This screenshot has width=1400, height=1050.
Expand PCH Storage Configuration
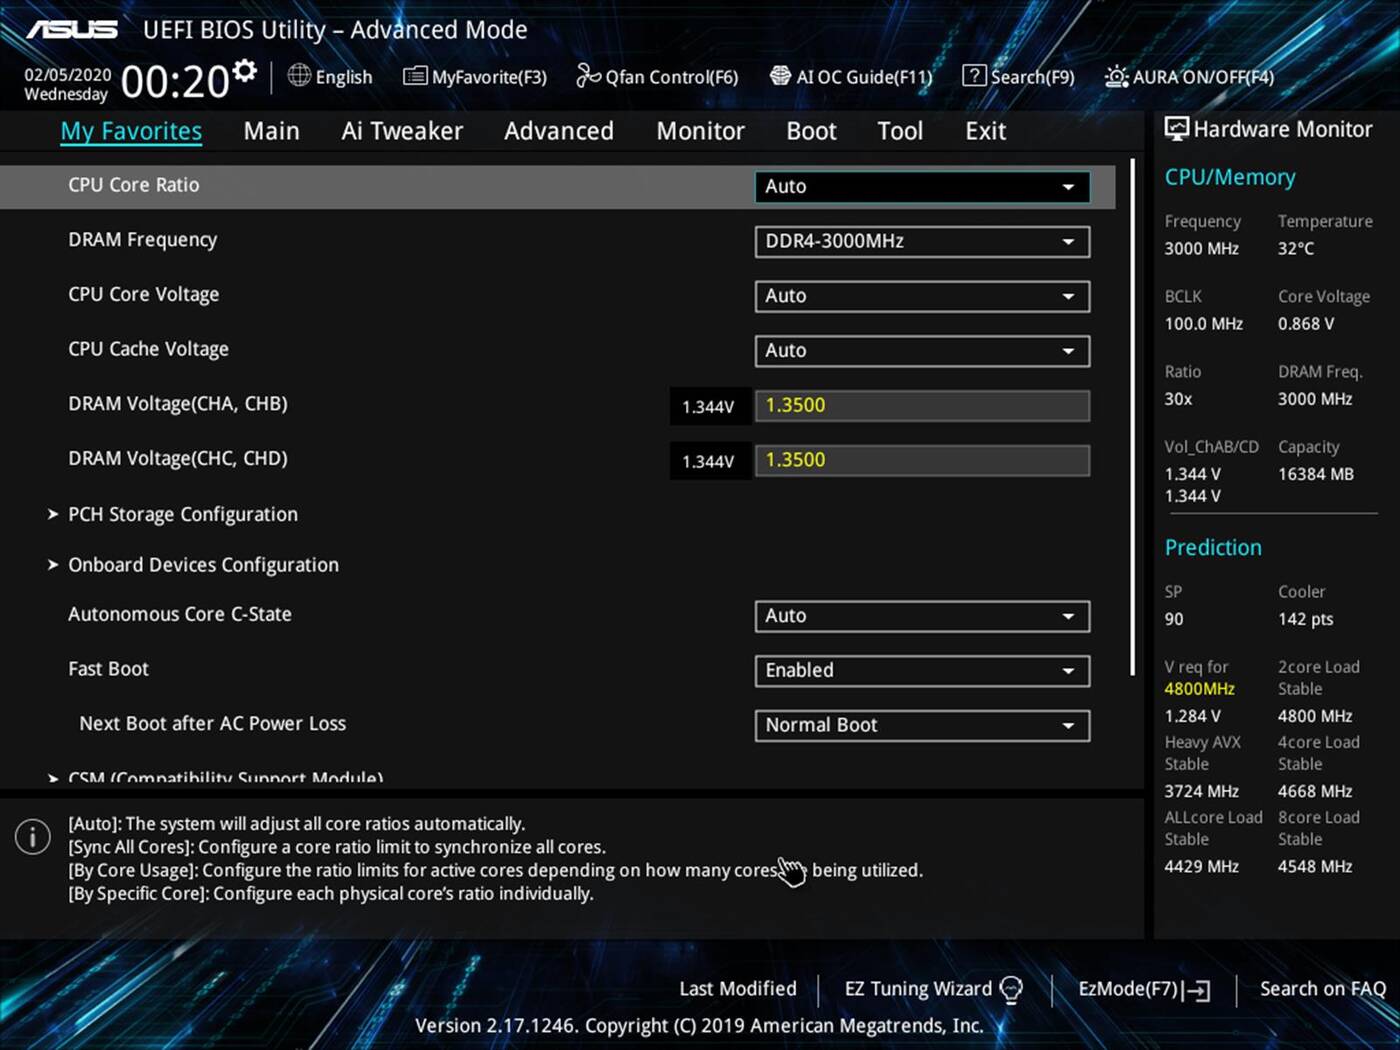coord(183,514)
